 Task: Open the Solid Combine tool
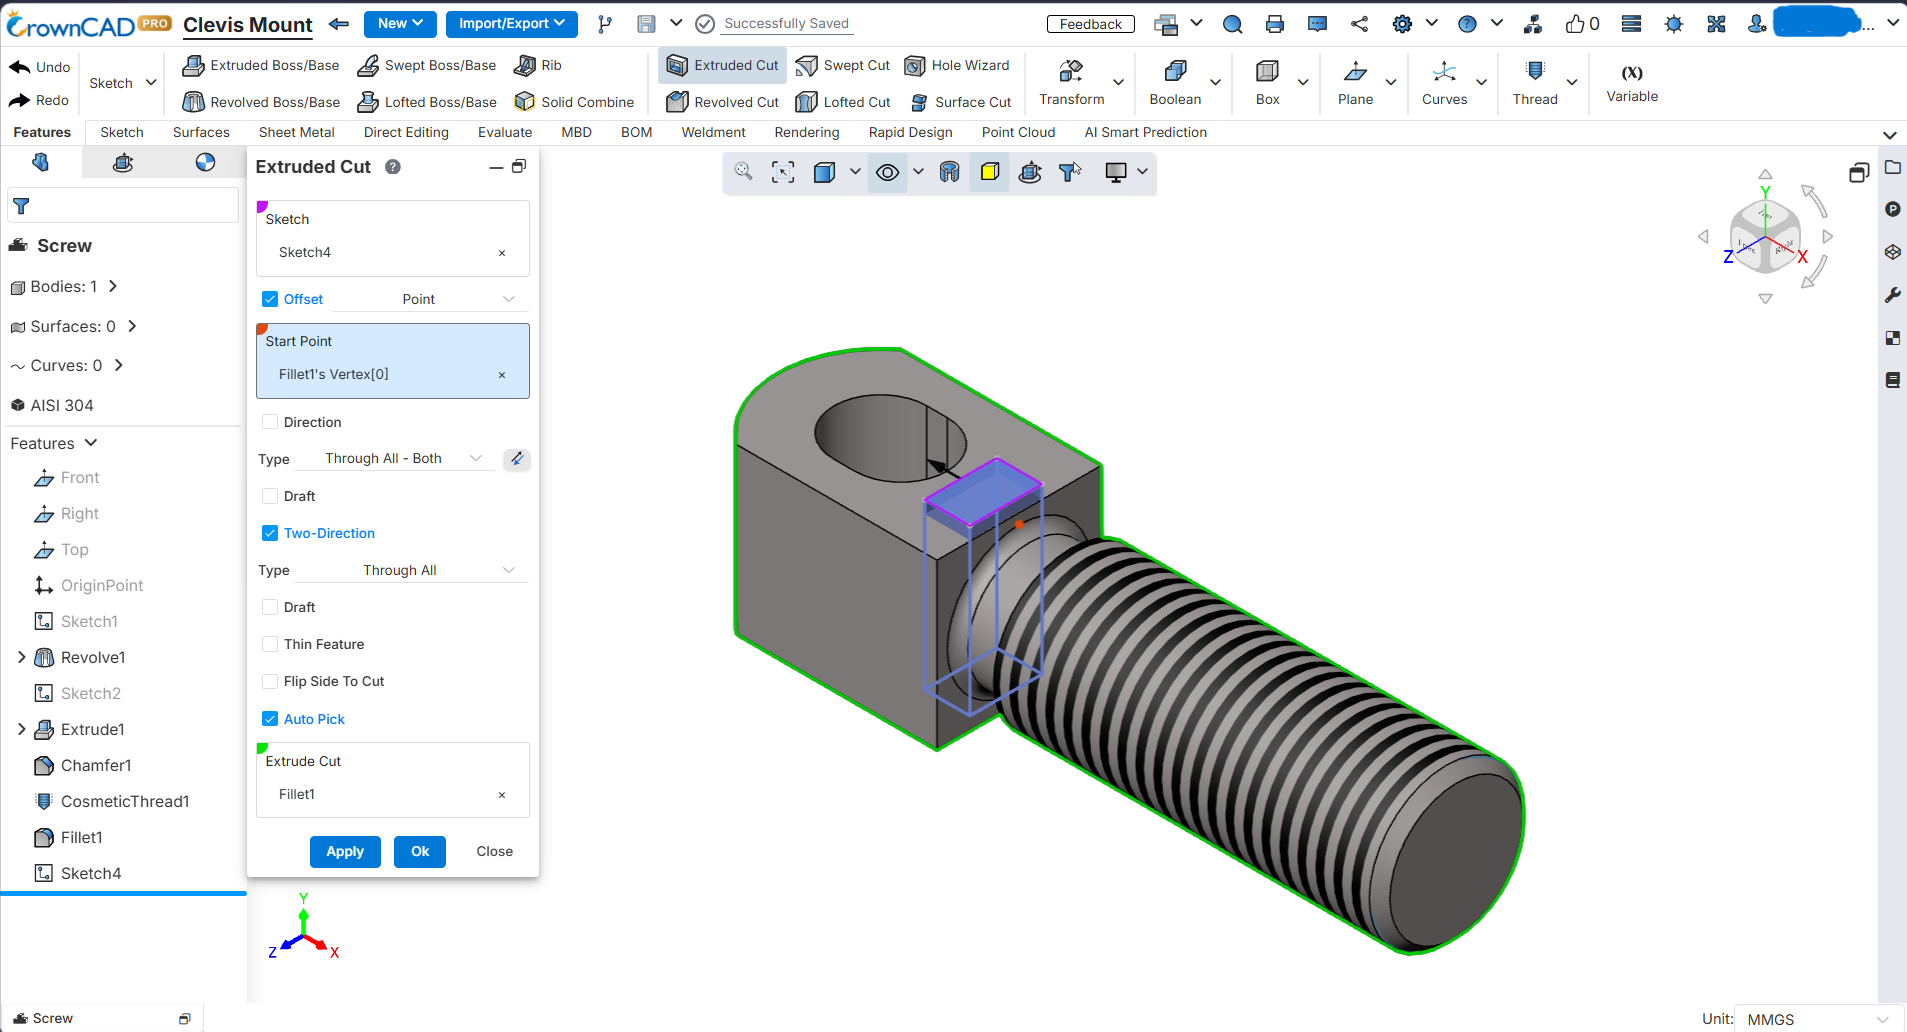(574, 102)
